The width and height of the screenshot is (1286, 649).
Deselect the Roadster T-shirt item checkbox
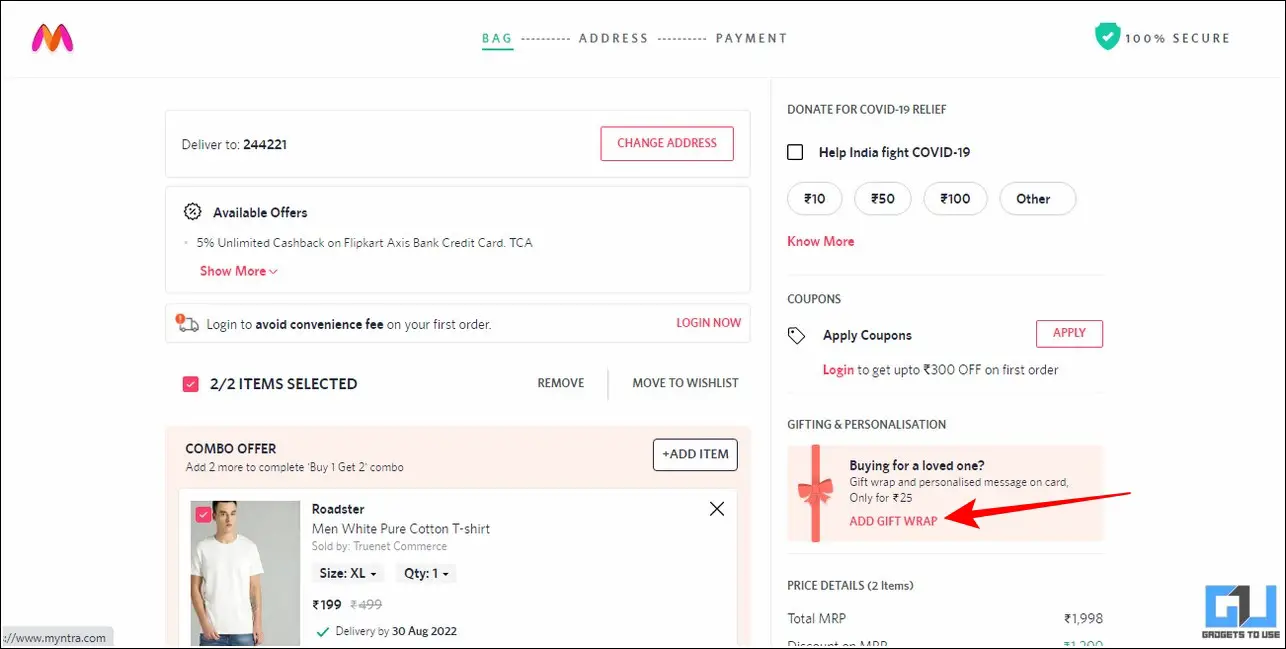pyautogui.click(x=203, y=514)
